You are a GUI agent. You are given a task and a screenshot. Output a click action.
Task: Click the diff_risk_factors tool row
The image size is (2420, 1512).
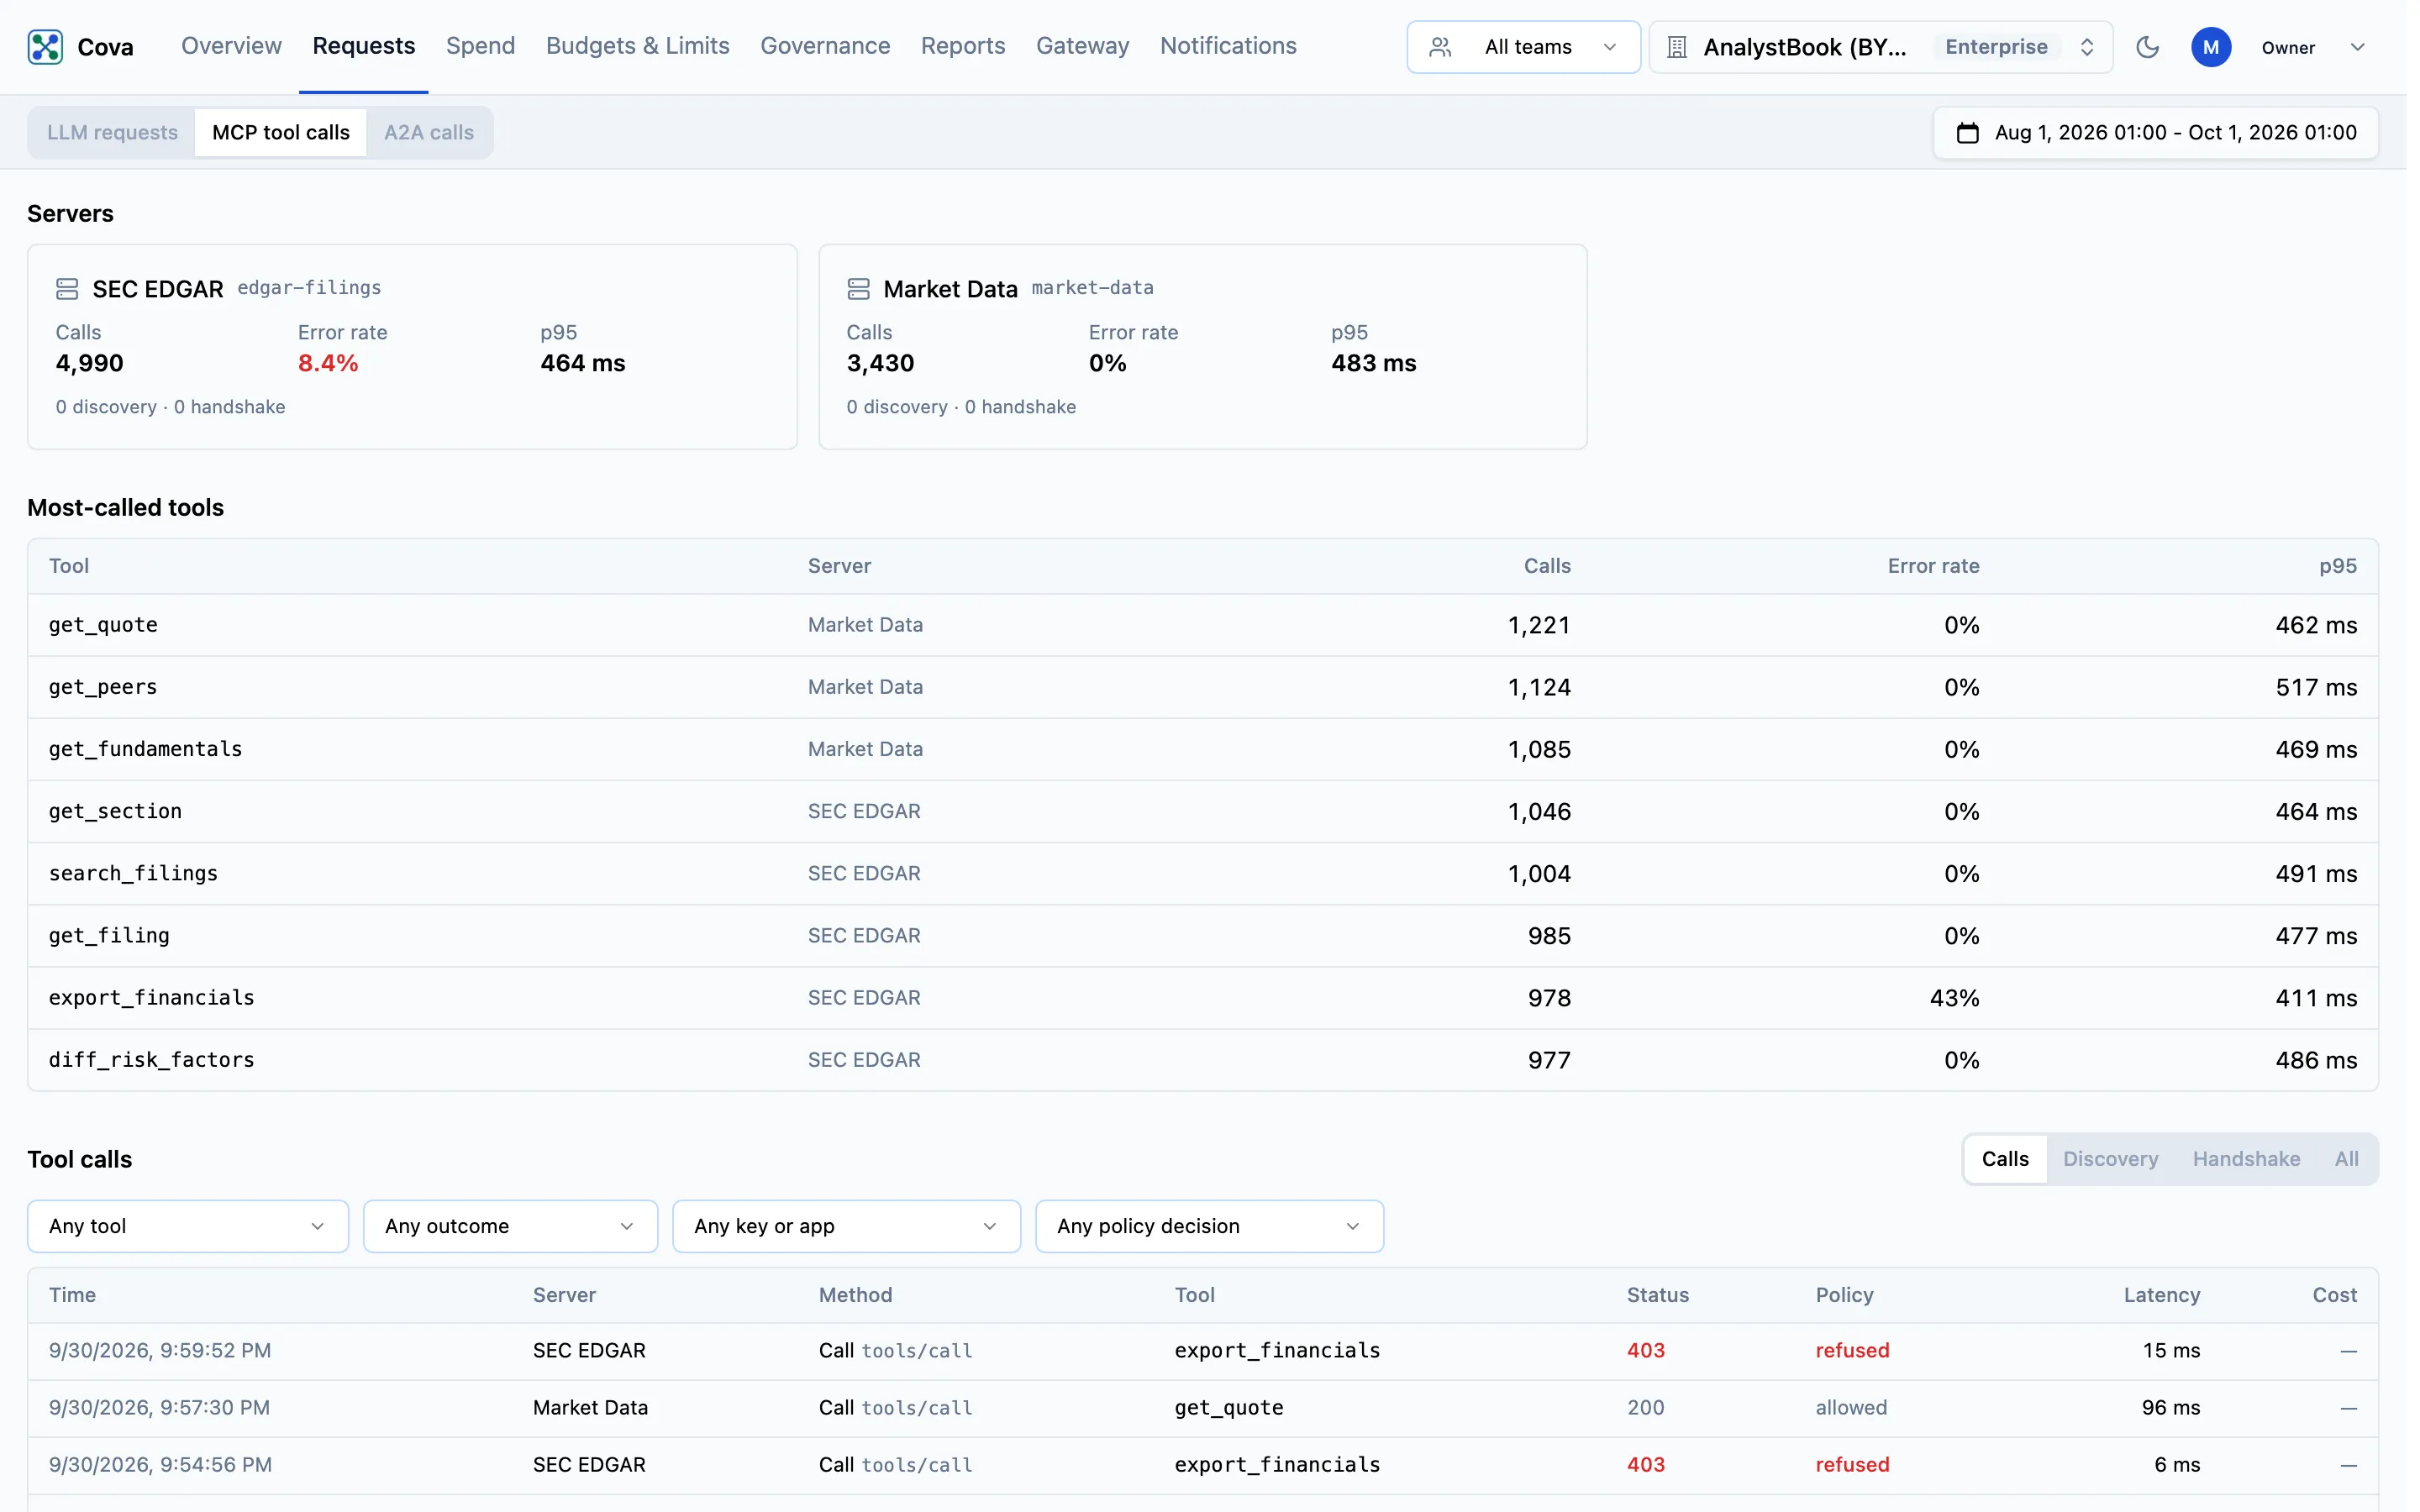(x=1203, y=1060)
